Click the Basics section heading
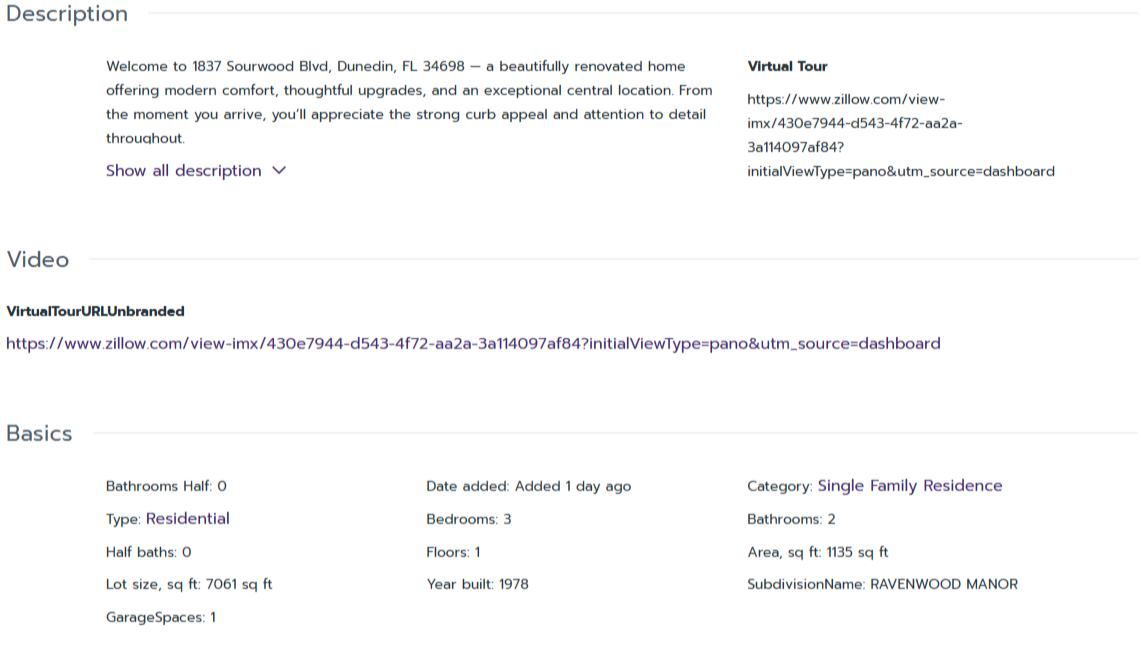Viewport: 1141px width, 670px height. tap(40, 434)
